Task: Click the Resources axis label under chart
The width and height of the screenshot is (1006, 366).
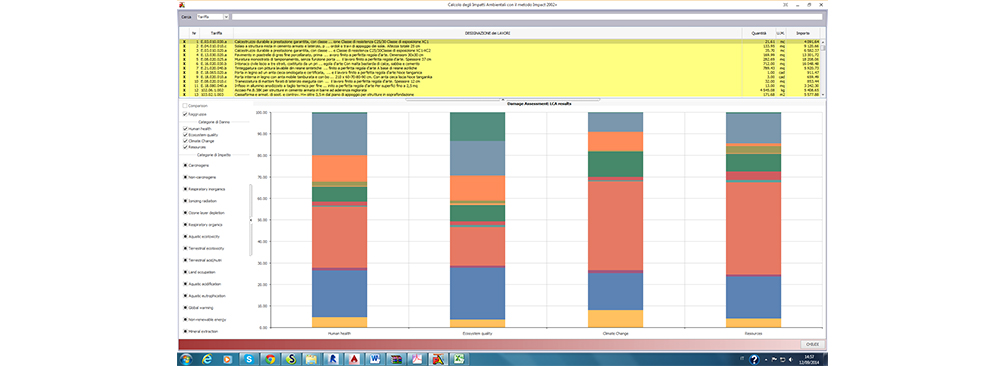Action: click(753, 334)
